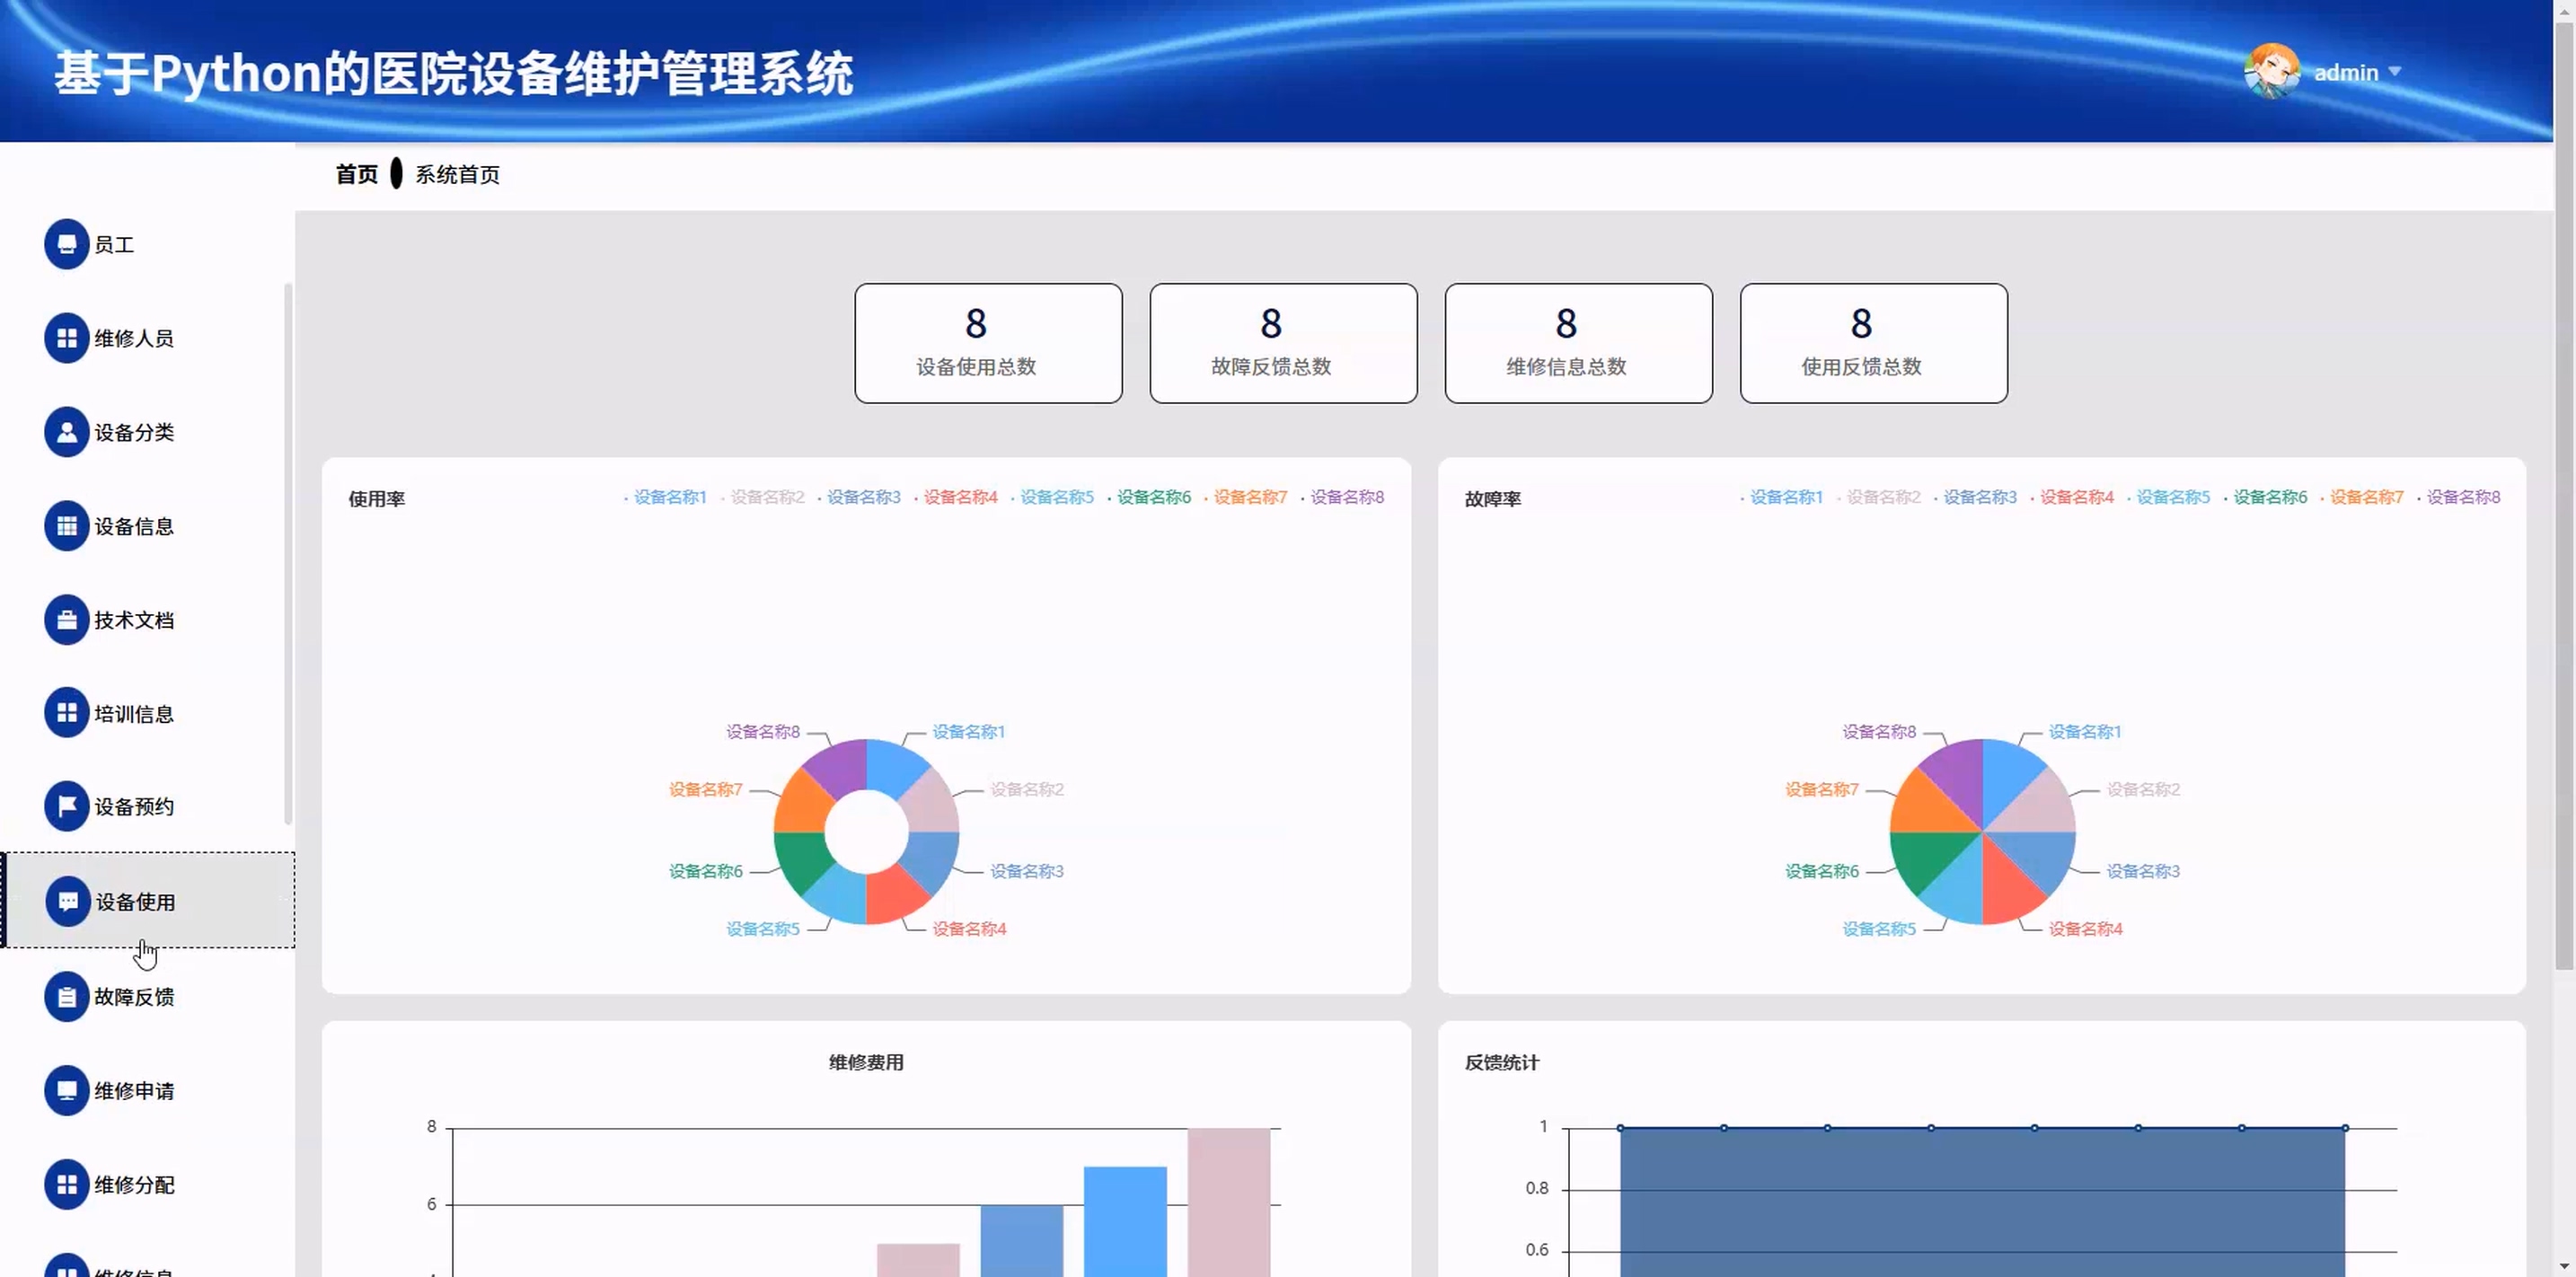The height and width of the screenshot is (1277, 2576).
Task: Open the admin user dropdown
Action: point(2345,73)
